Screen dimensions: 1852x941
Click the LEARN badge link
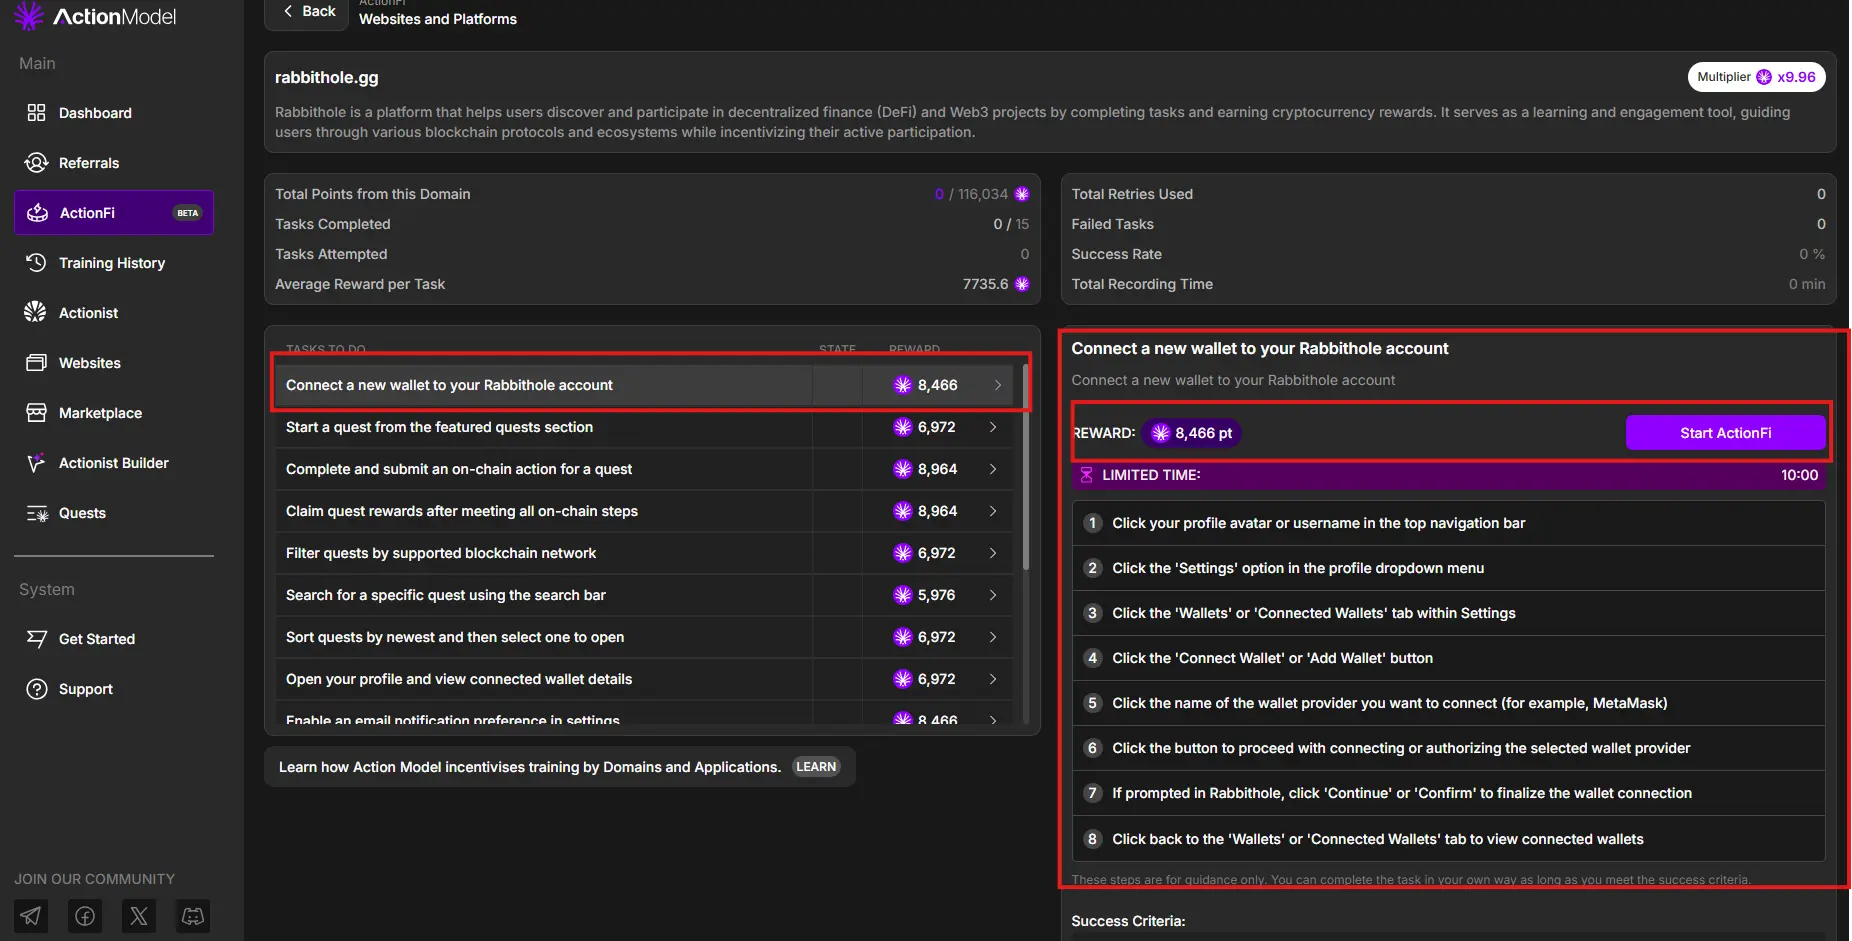816,767
